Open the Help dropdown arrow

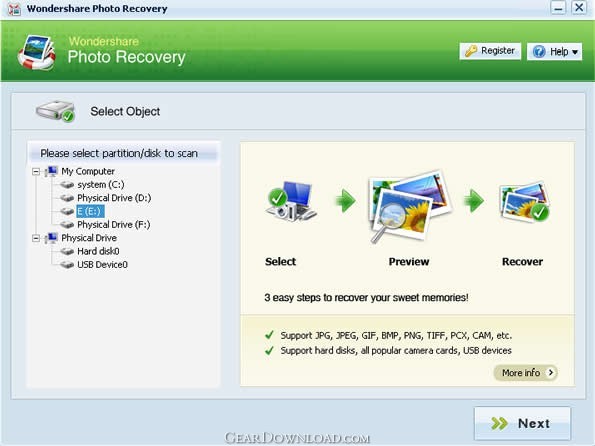(575, 52)
